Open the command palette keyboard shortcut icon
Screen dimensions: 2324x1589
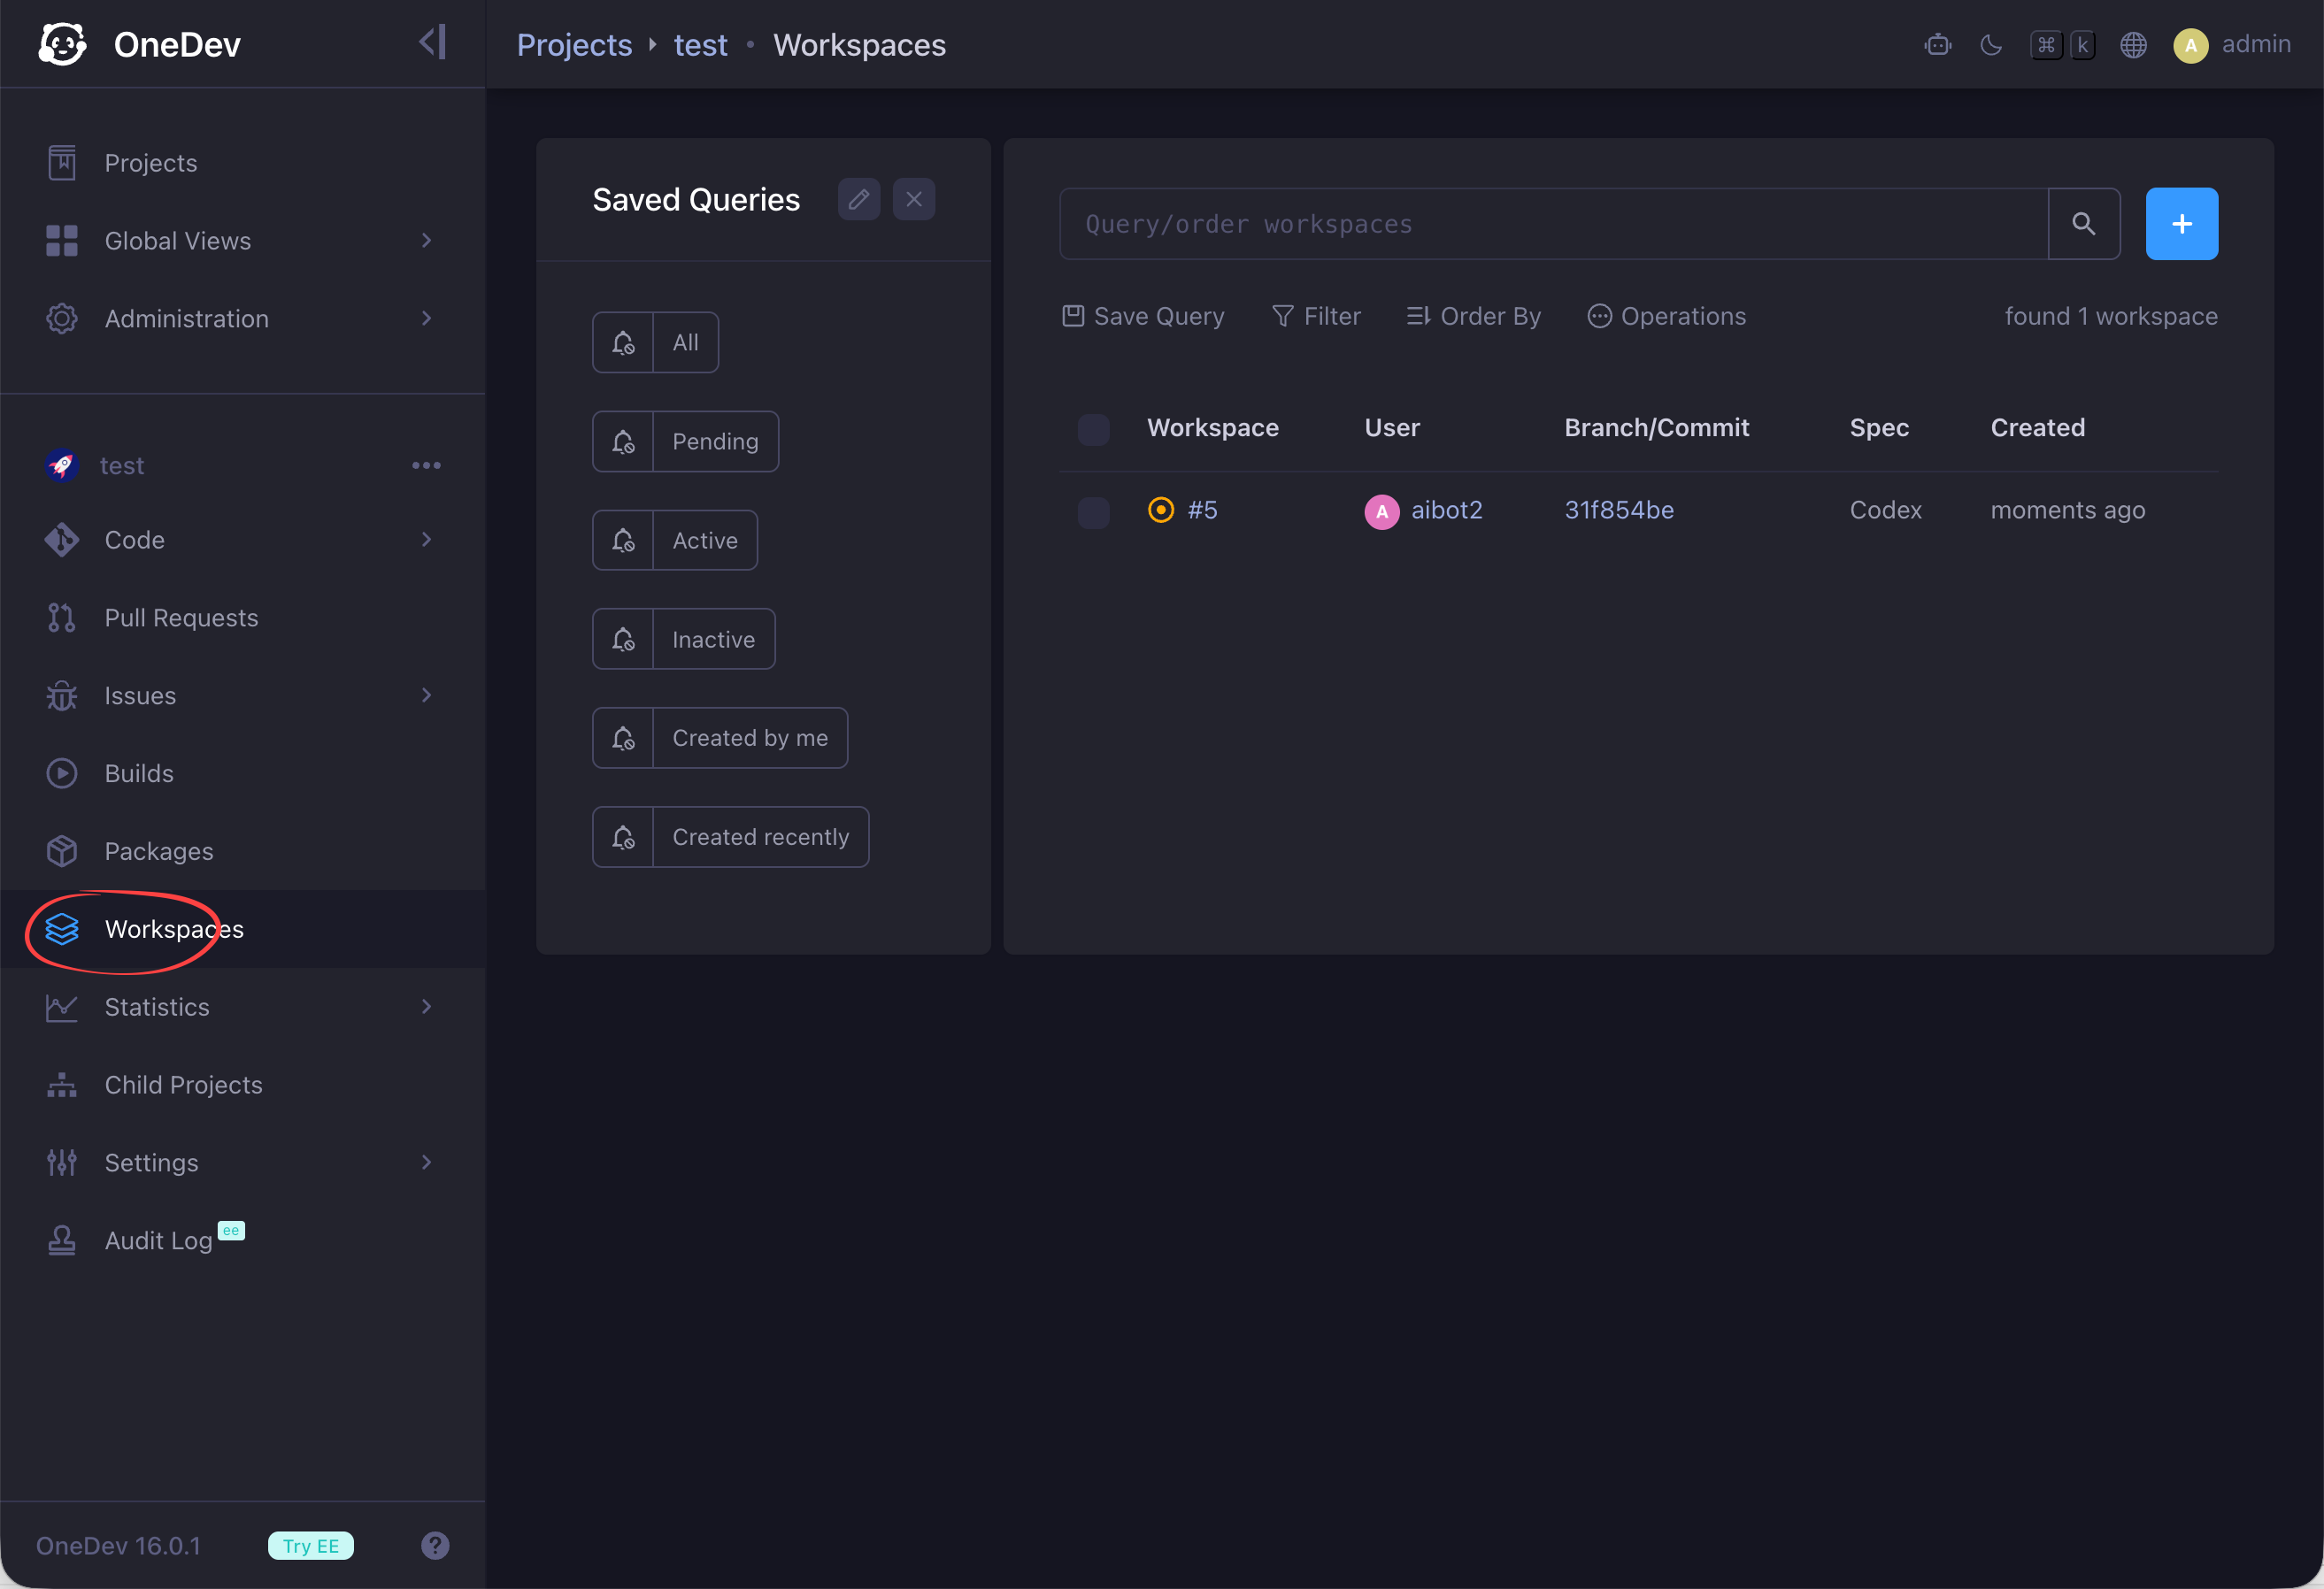point(2062,45)
